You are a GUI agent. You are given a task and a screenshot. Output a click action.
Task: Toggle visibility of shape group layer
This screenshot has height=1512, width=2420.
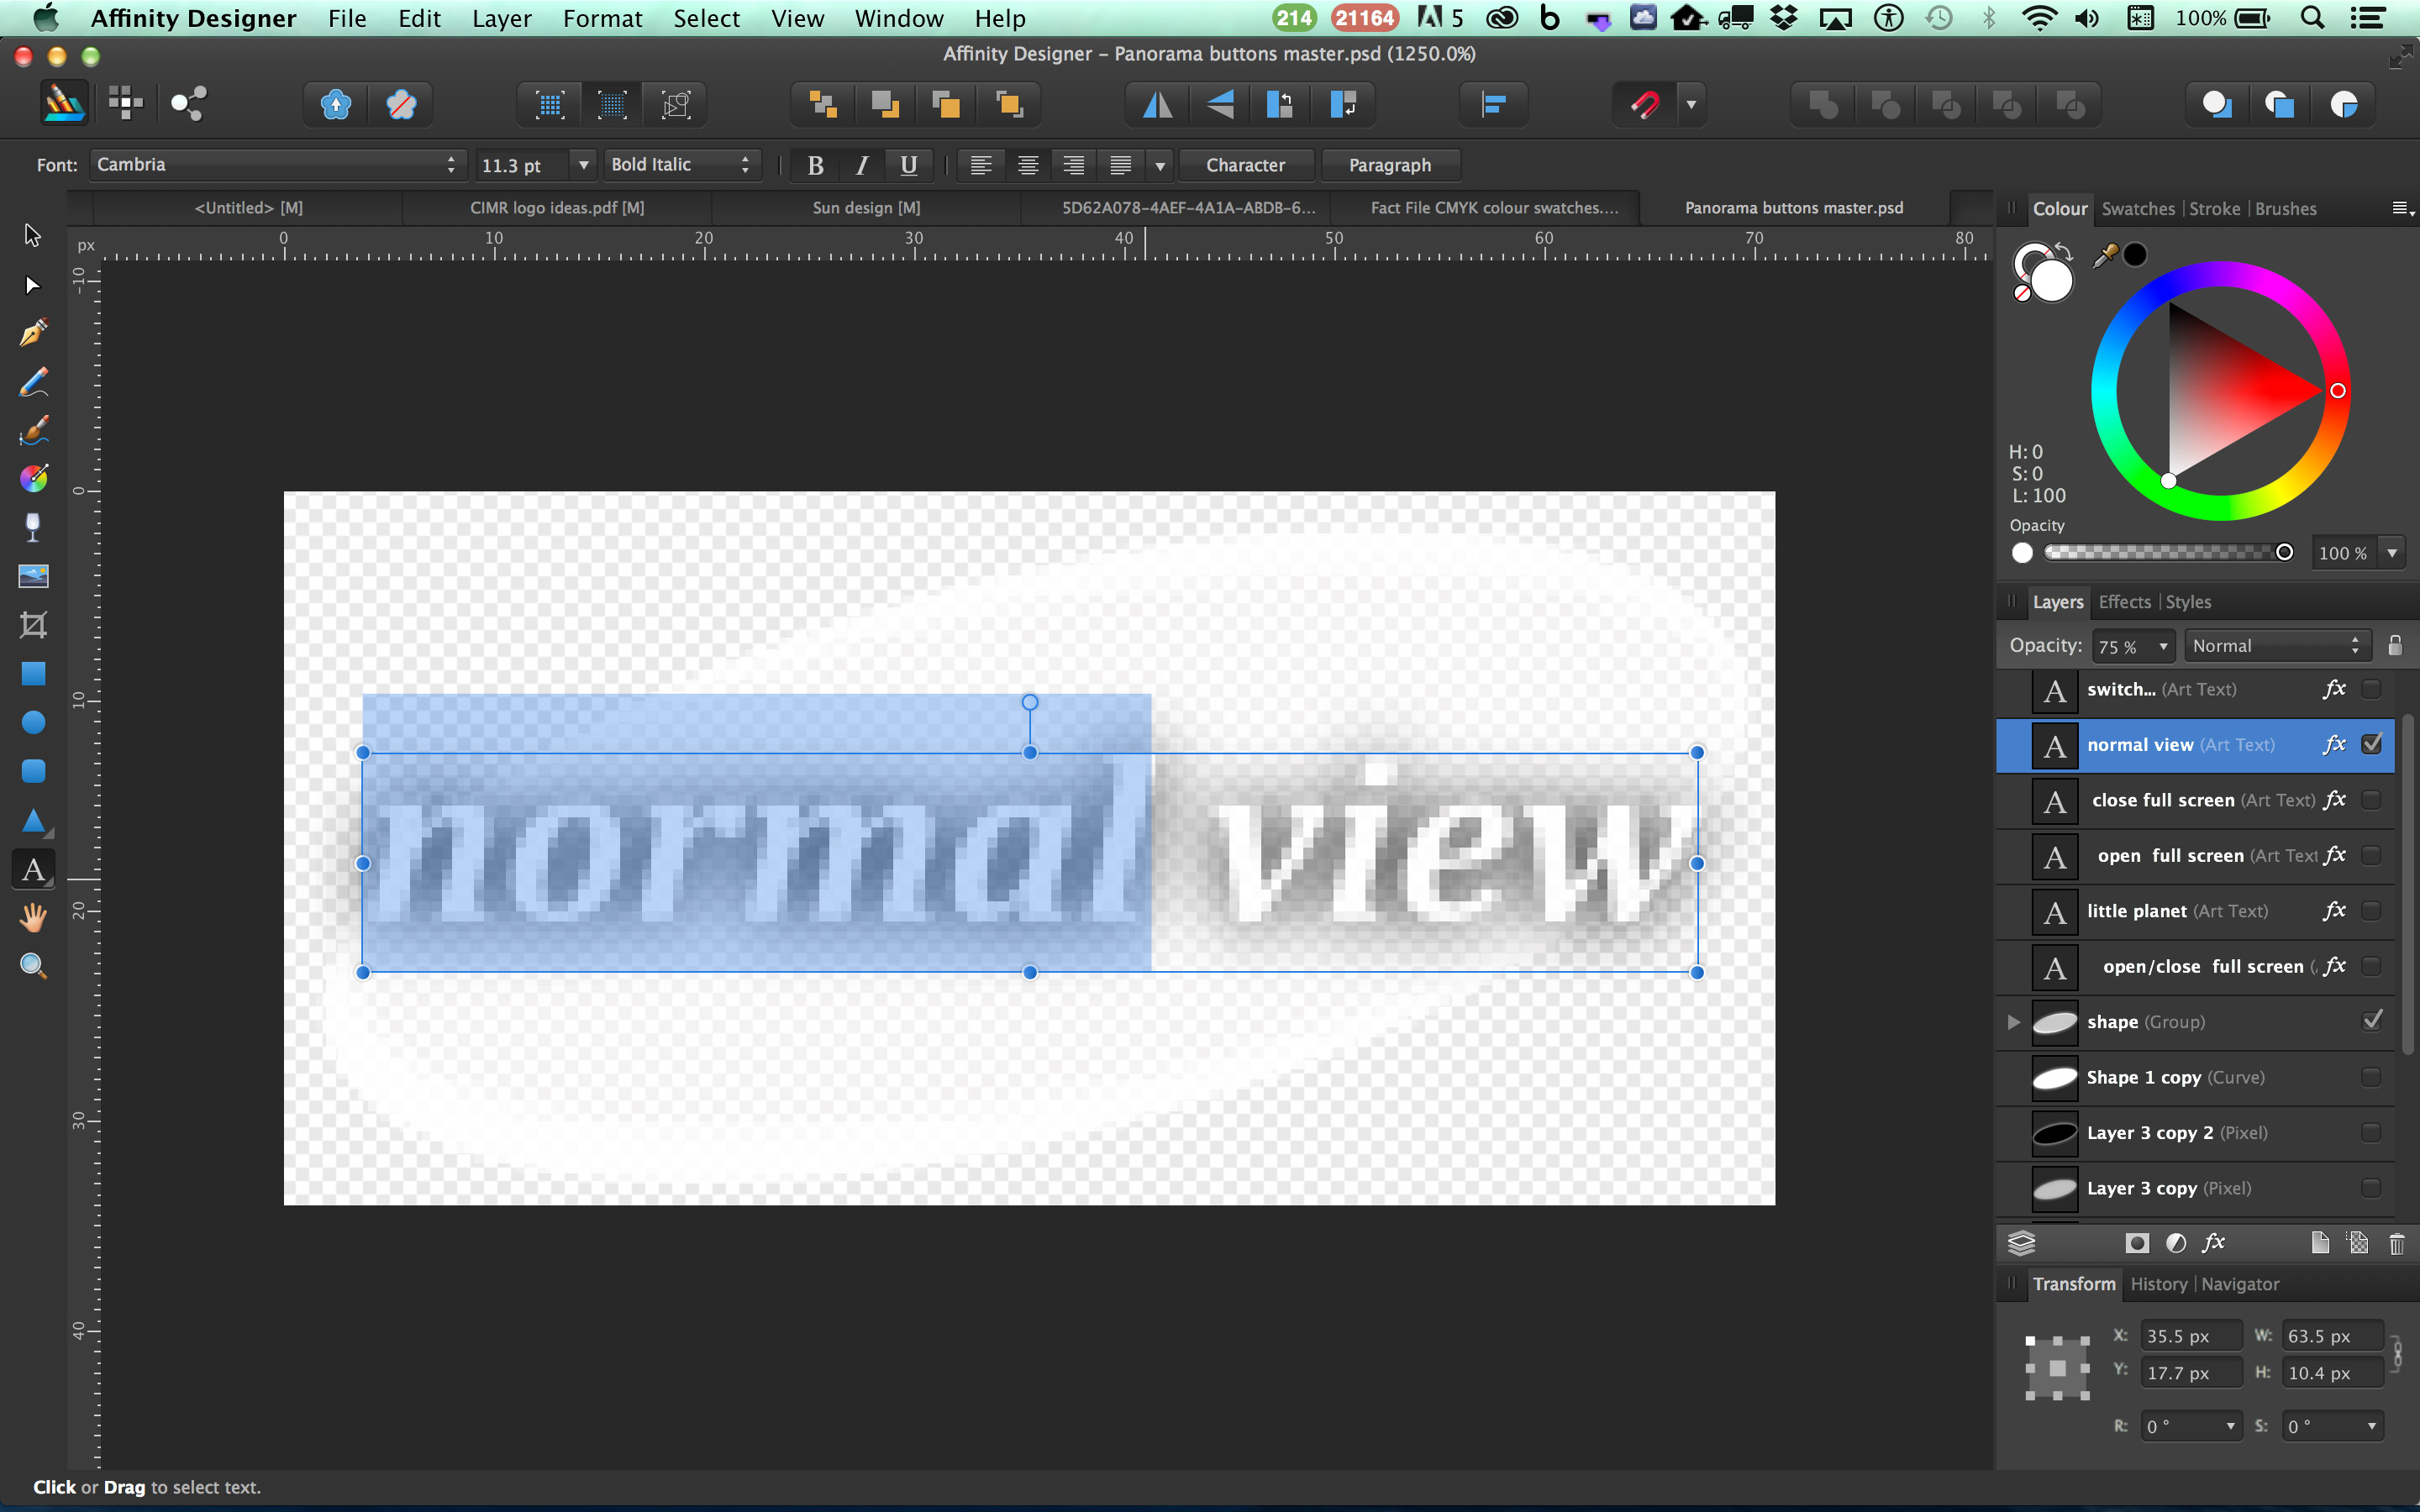[x=2371, y=1021]
